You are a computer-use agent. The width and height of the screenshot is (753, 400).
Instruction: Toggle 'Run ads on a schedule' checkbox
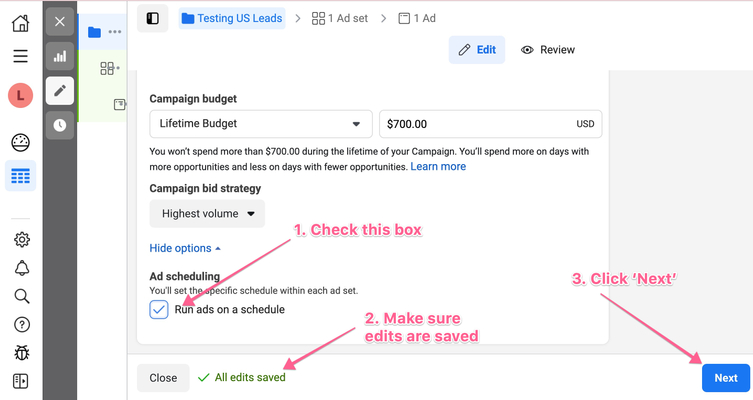pos(159,309)
